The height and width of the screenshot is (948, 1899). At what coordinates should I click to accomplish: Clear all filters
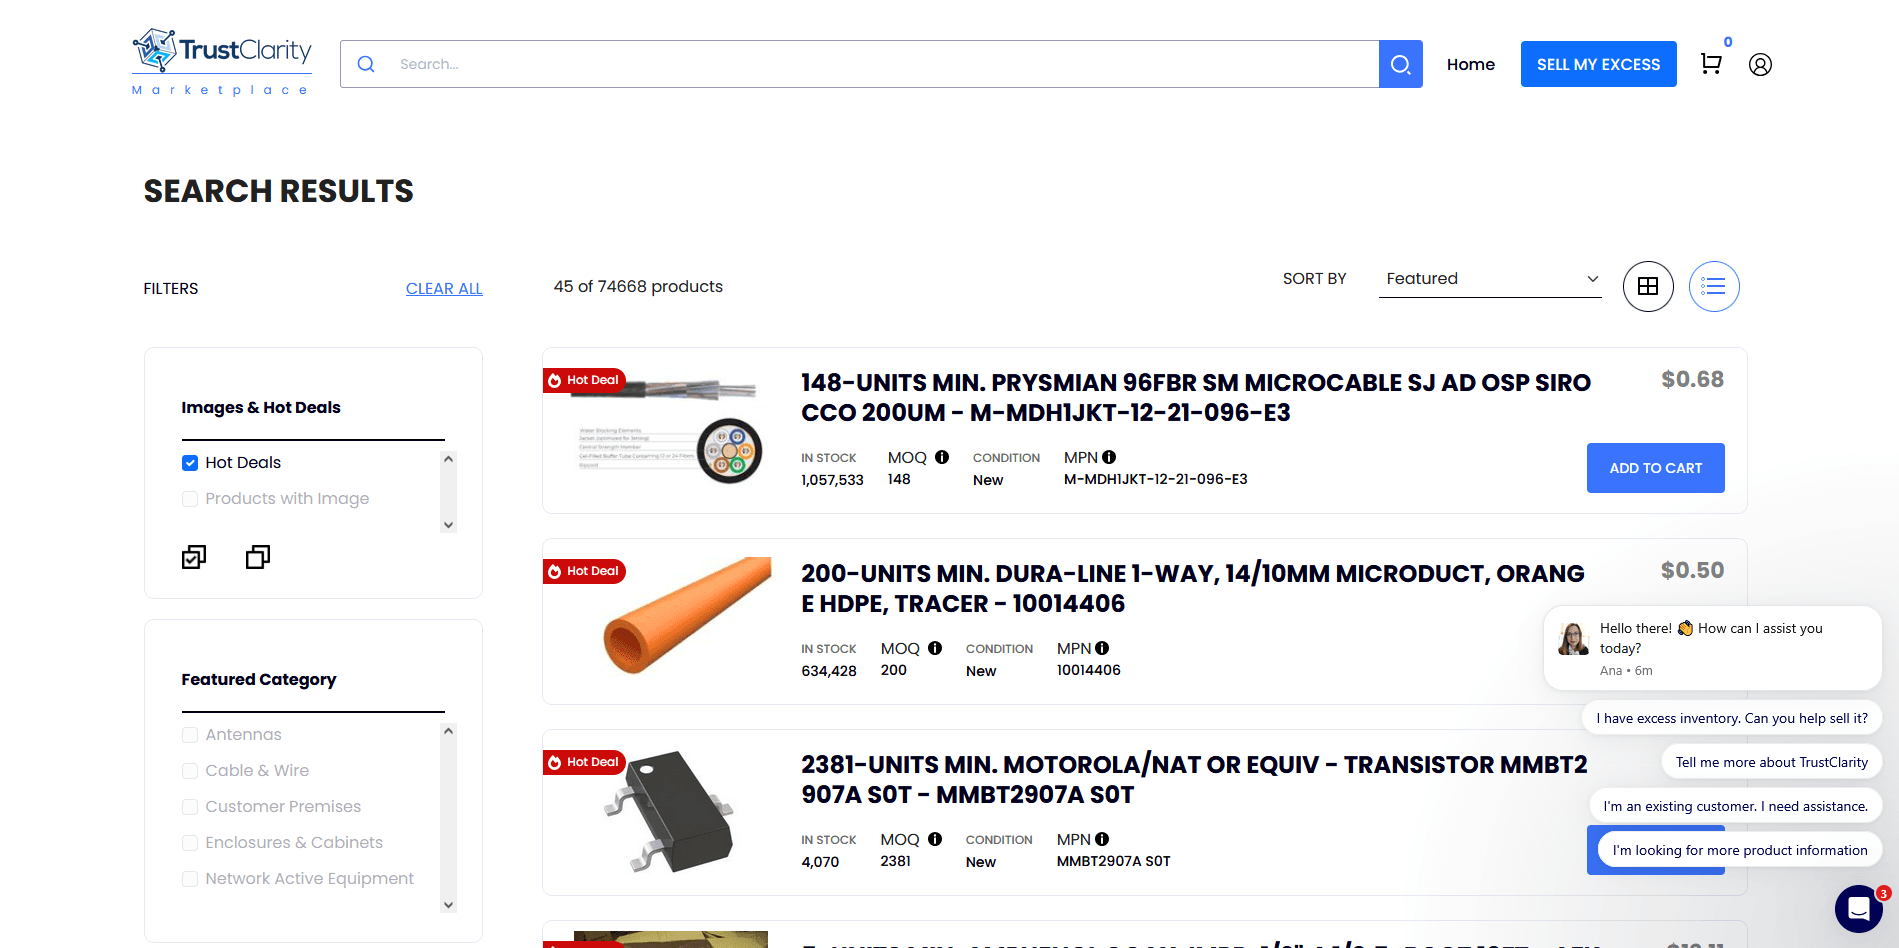444,288
